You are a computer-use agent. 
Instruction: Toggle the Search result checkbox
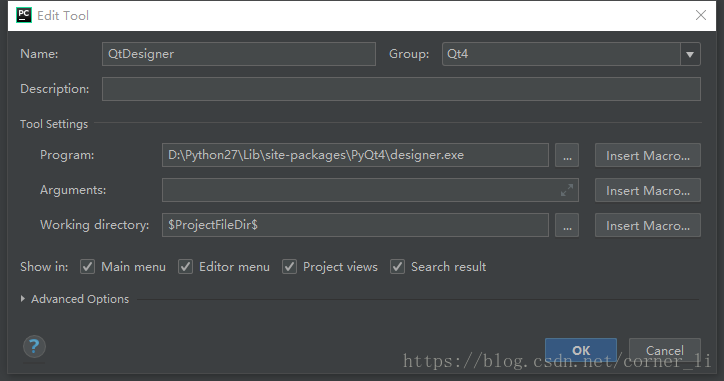397,266
